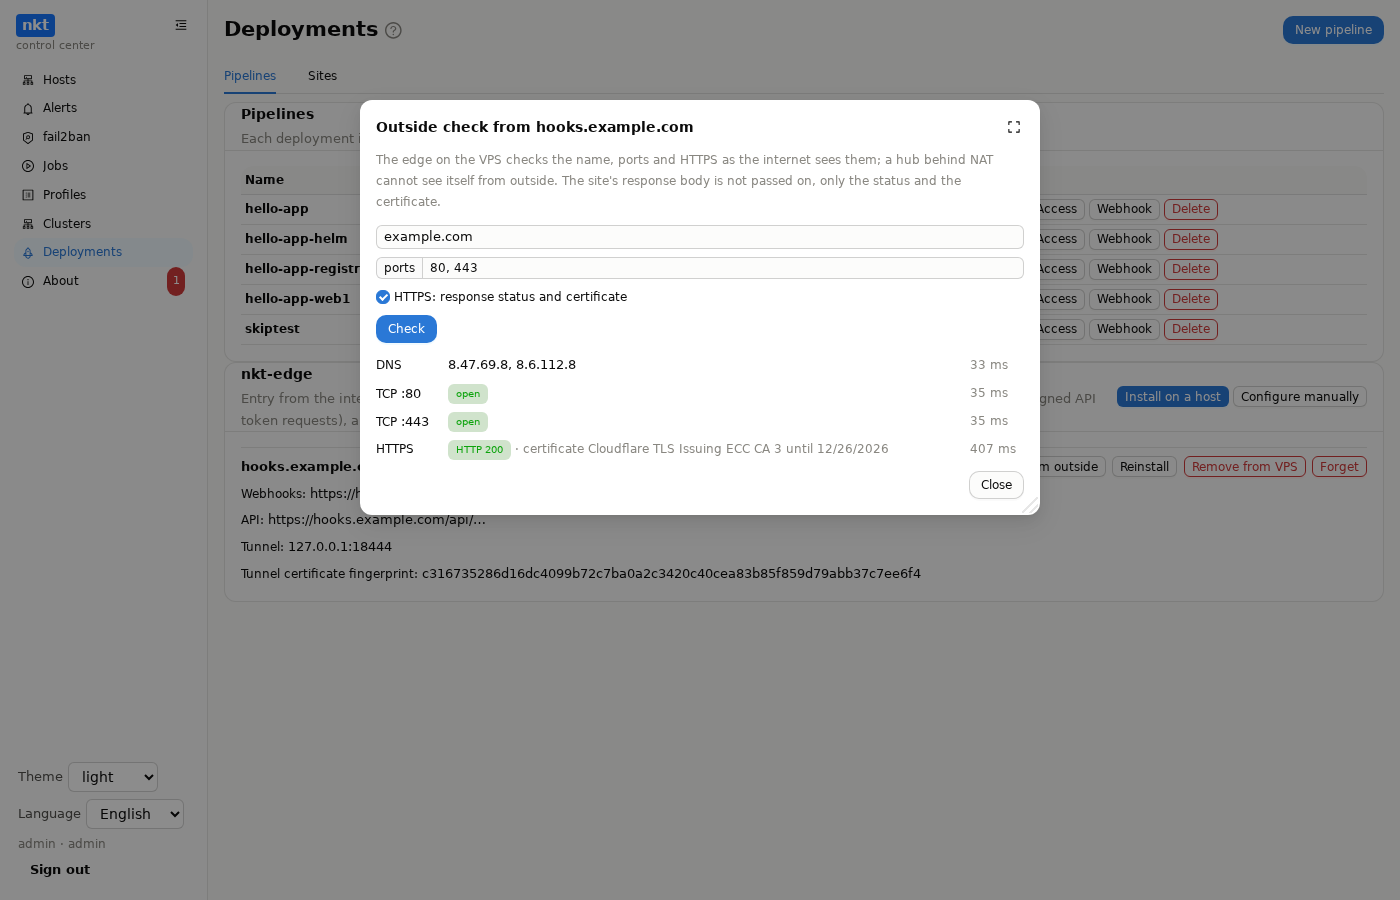
Task: Click Remove from VPS button
Action: click(x=1244, y=467)
